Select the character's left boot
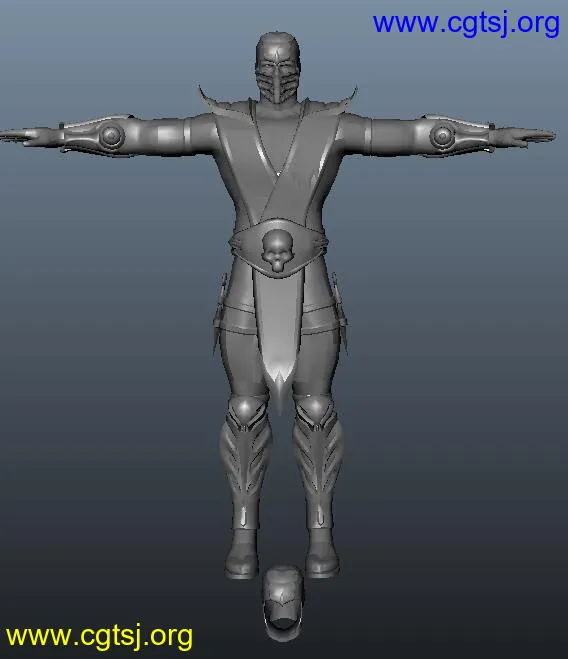 [x=322, y=553]
